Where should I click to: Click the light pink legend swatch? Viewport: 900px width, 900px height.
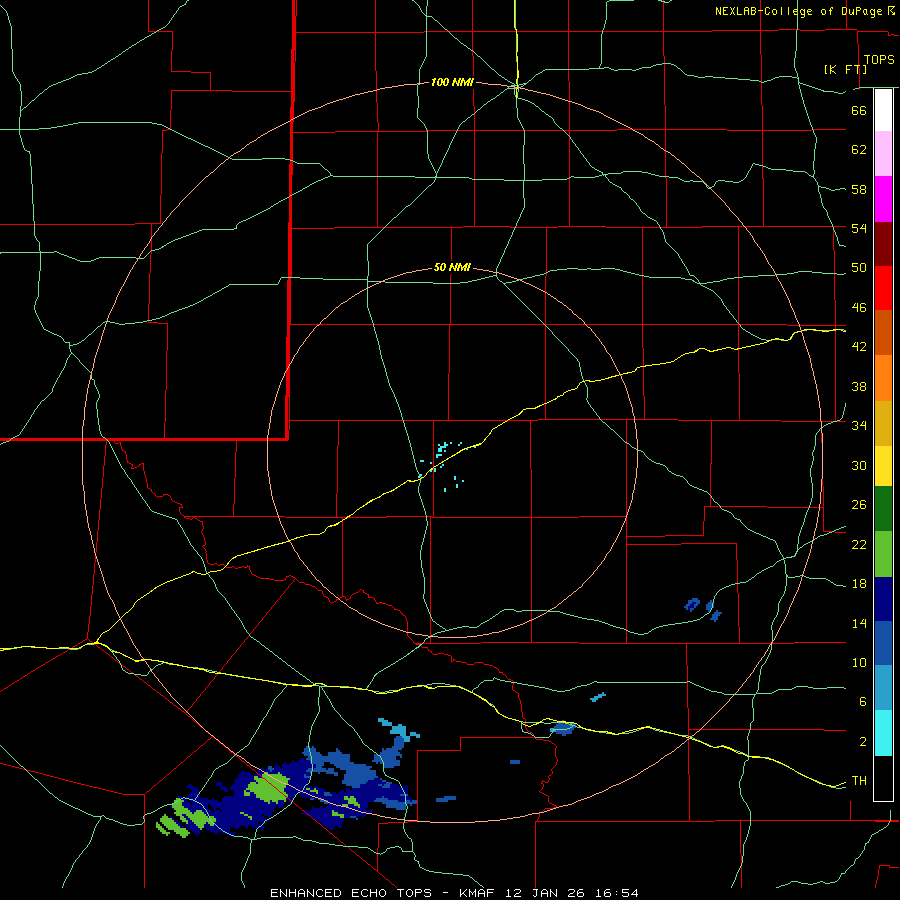pyautogui.click(x=883, y=153)
